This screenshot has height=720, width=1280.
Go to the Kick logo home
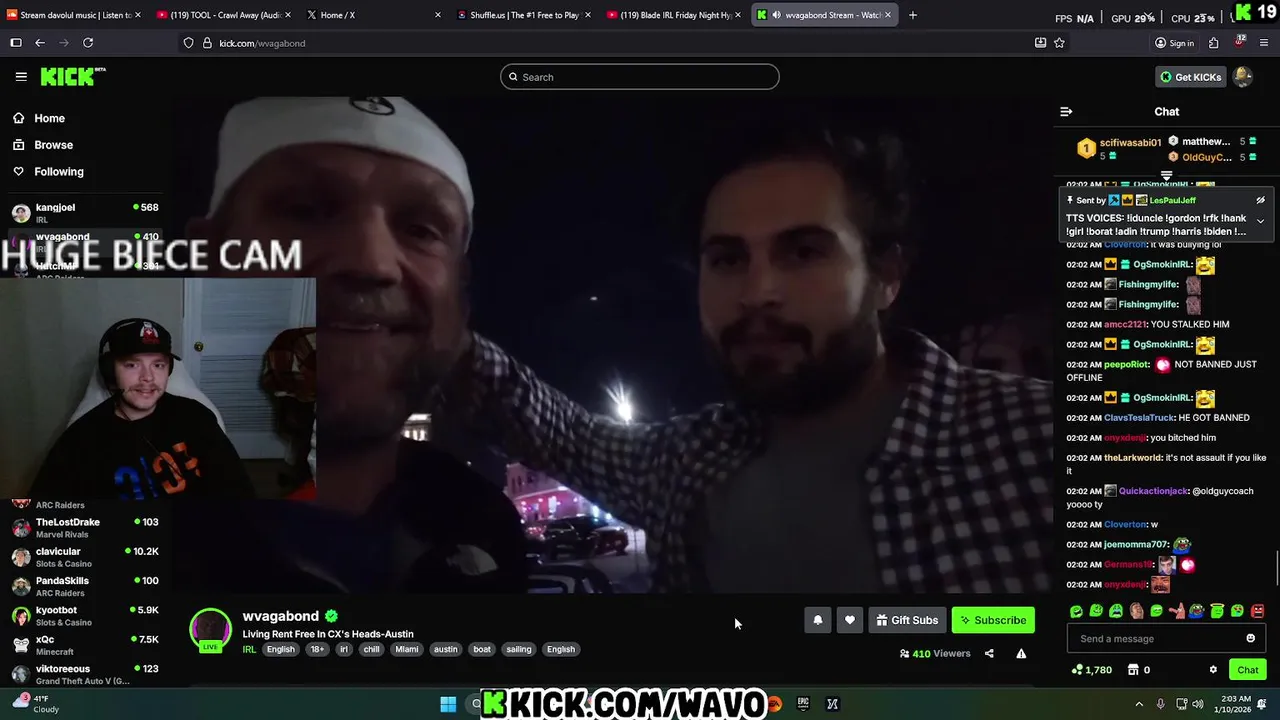[72, 77]
